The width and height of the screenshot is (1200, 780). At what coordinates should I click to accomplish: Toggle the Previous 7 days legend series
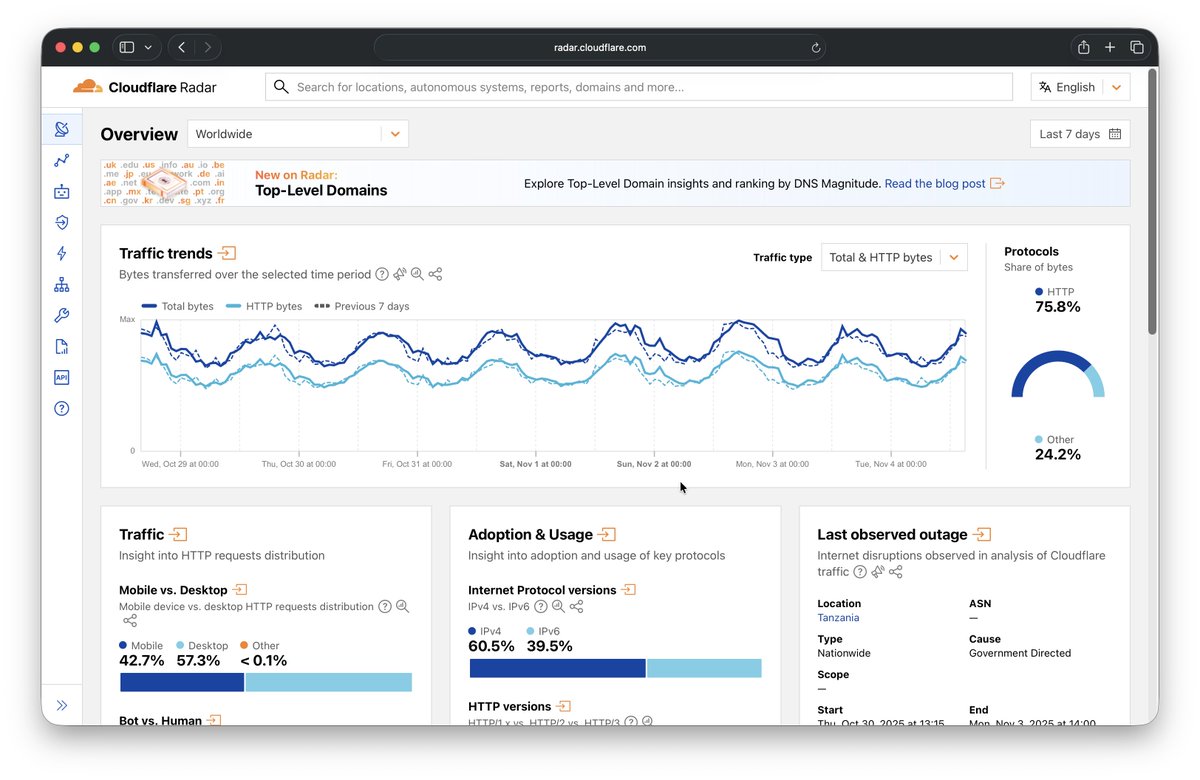[361, 306]
